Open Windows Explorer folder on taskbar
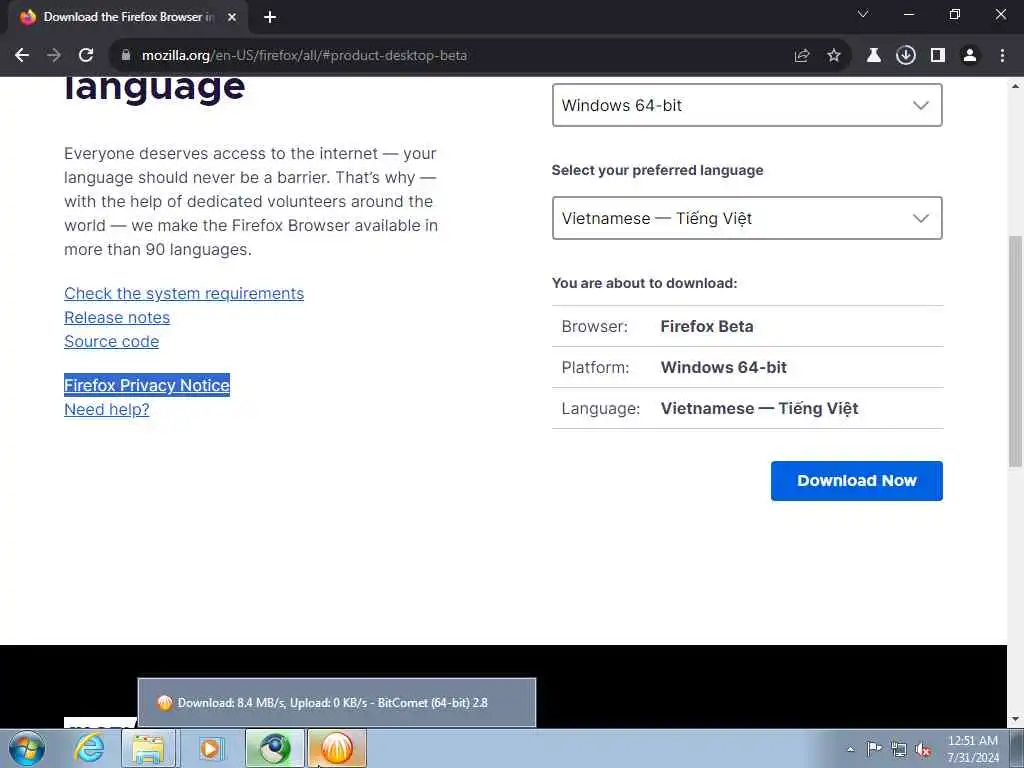Screen dimensions: 1024x768 [x=149, y=748]
